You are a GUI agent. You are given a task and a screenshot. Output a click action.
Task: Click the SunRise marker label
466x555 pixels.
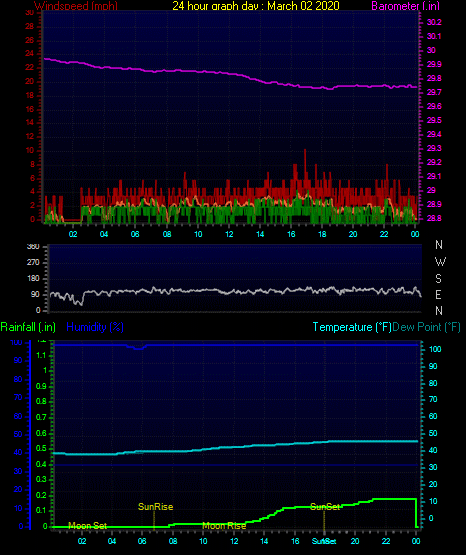(x=155, y=507)
